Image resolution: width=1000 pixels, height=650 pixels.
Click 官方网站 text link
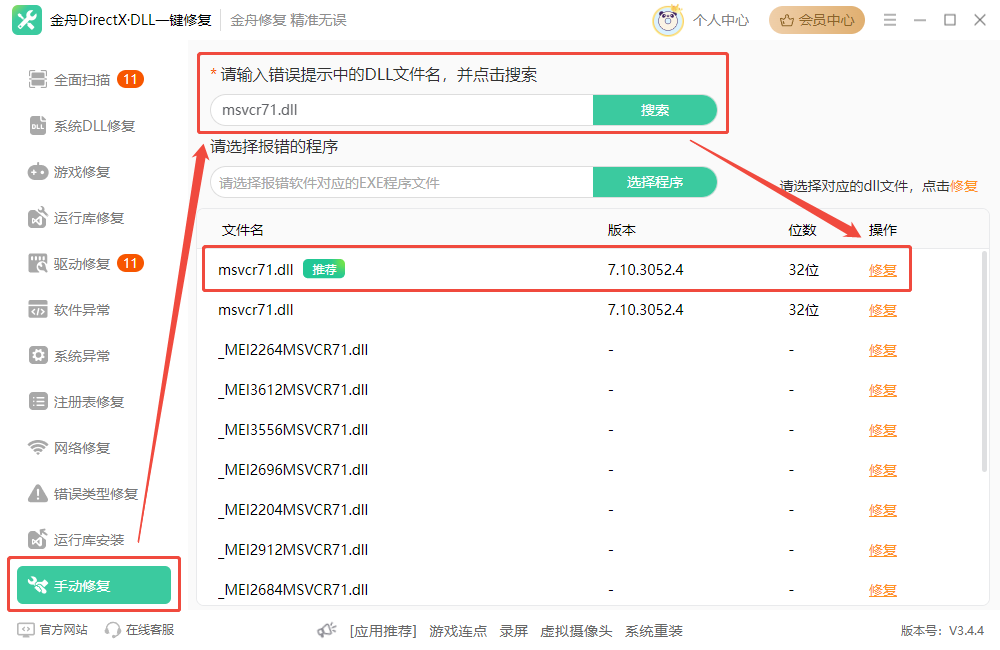click(x=64, y=630)
